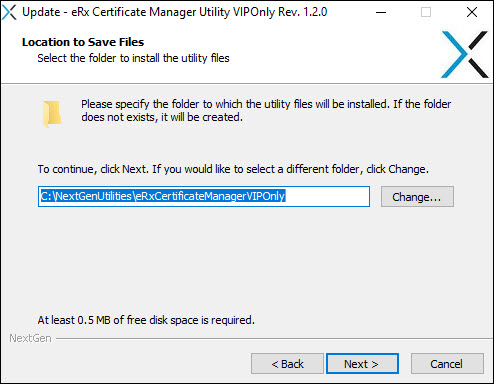Cancel the utility installation
This screenshot has width=494, height=384.
click(x=447, y=364)
